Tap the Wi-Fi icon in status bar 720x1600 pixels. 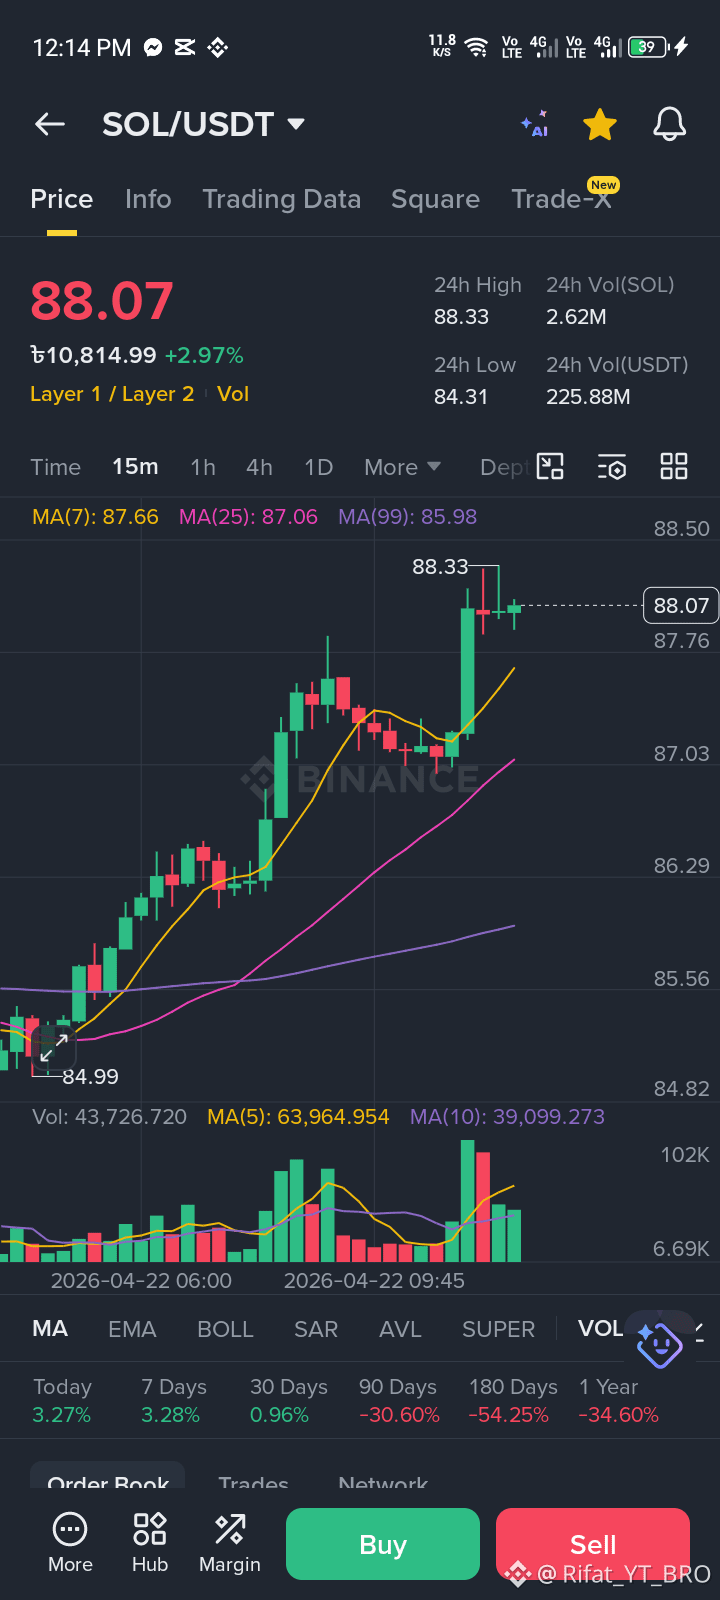pos(477,47)
